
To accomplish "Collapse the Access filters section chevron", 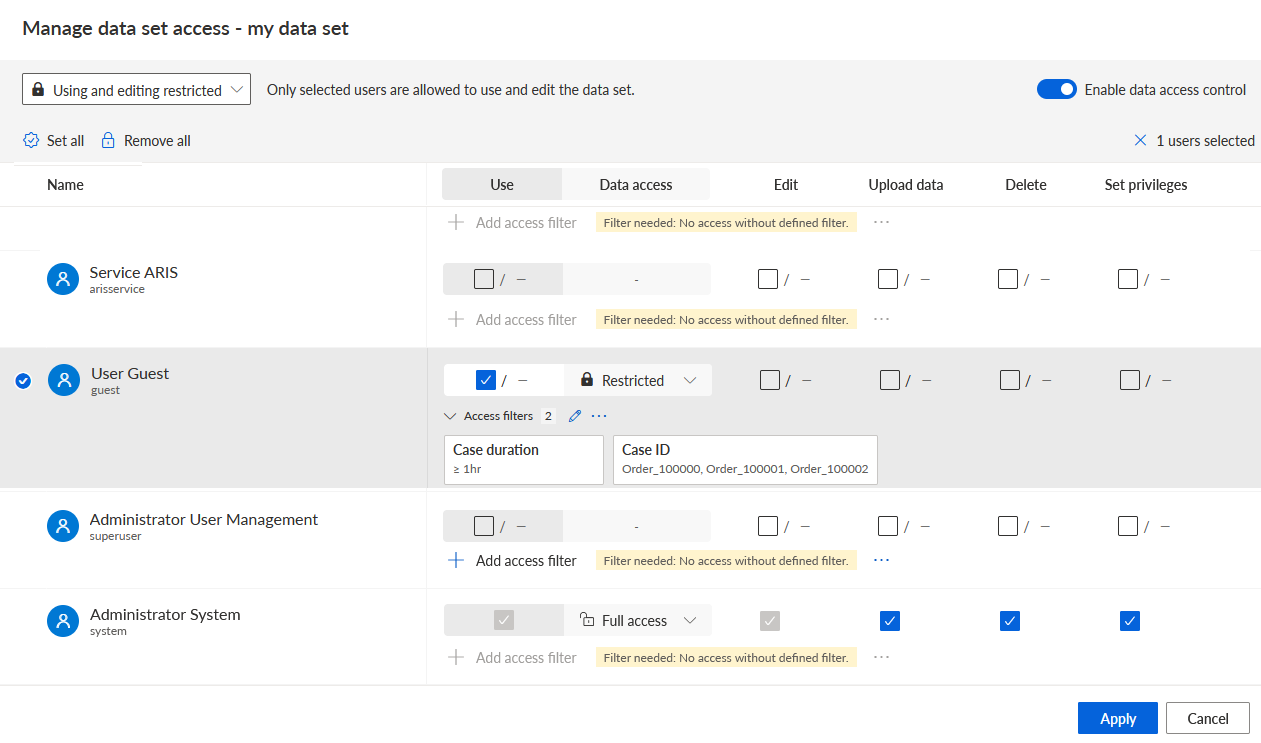I will [x=450, y=416].
